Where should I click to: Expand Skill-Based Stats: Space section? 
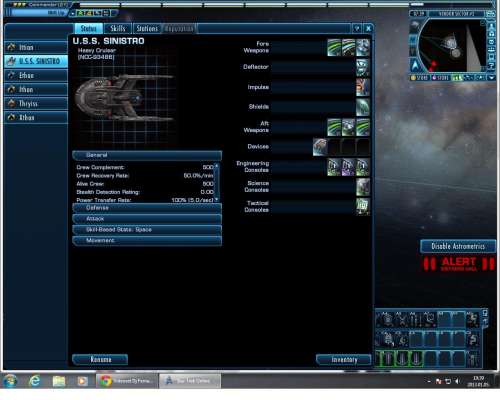[x=147, y=230]
